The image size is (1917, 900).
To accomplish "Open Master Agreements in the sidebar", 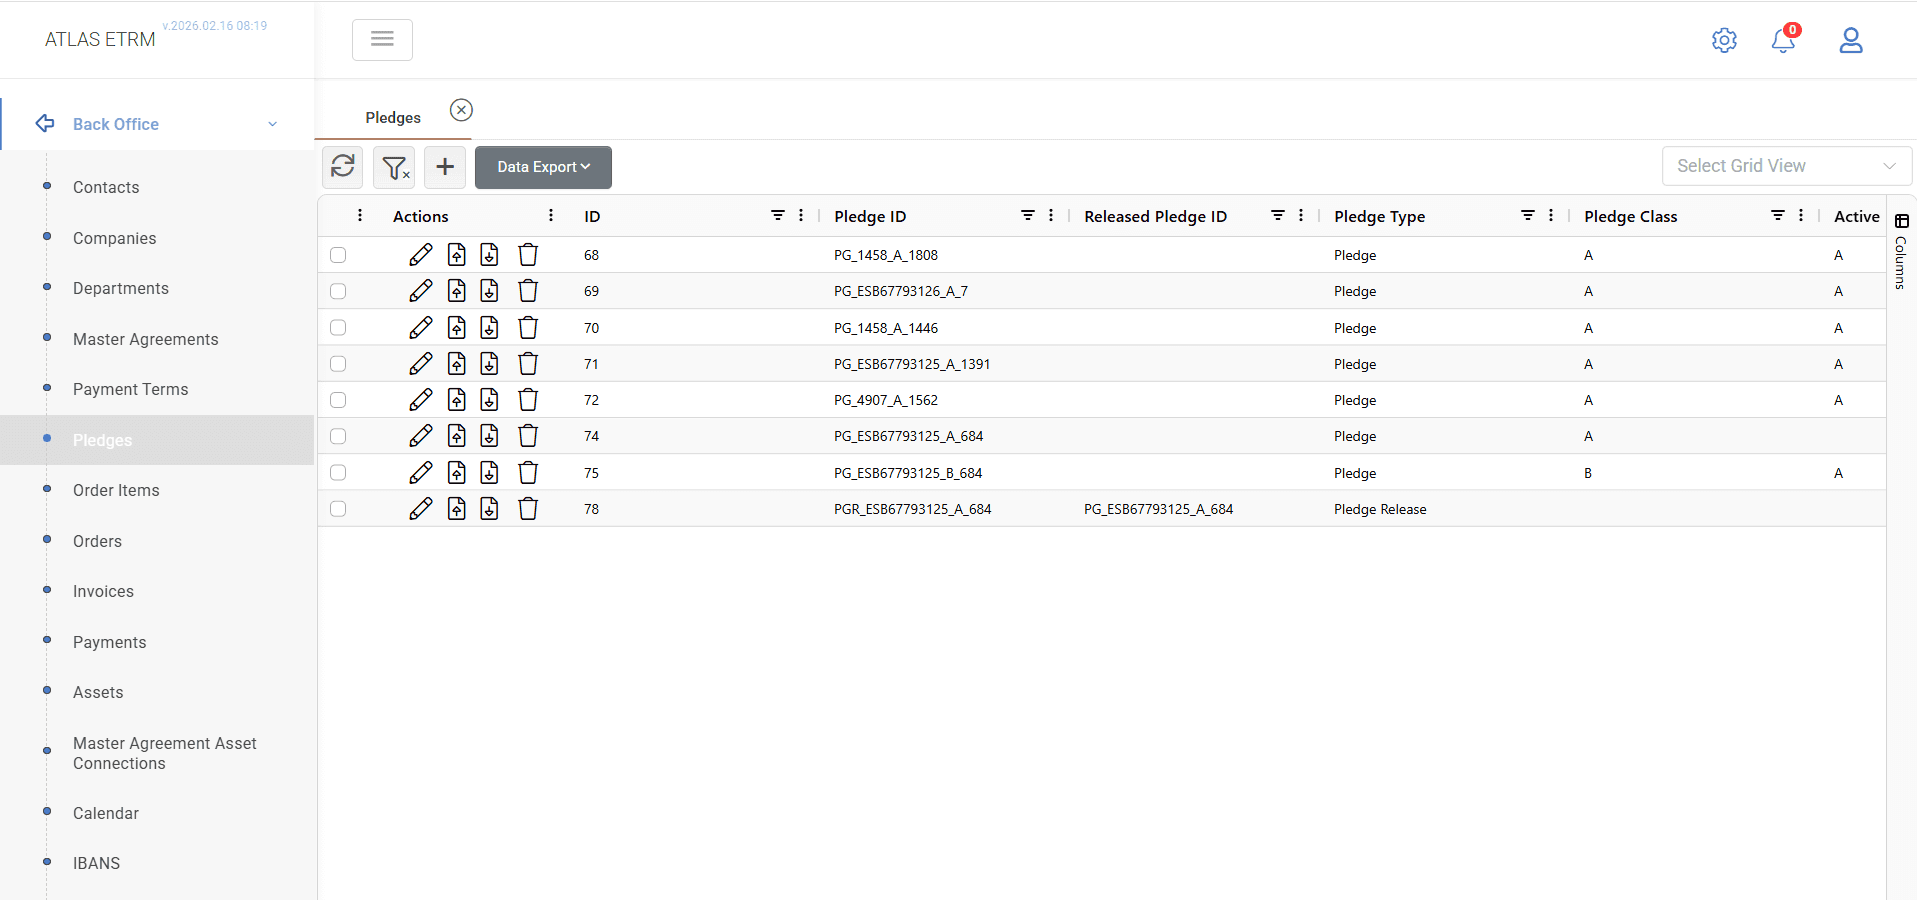I will [146, 339].
